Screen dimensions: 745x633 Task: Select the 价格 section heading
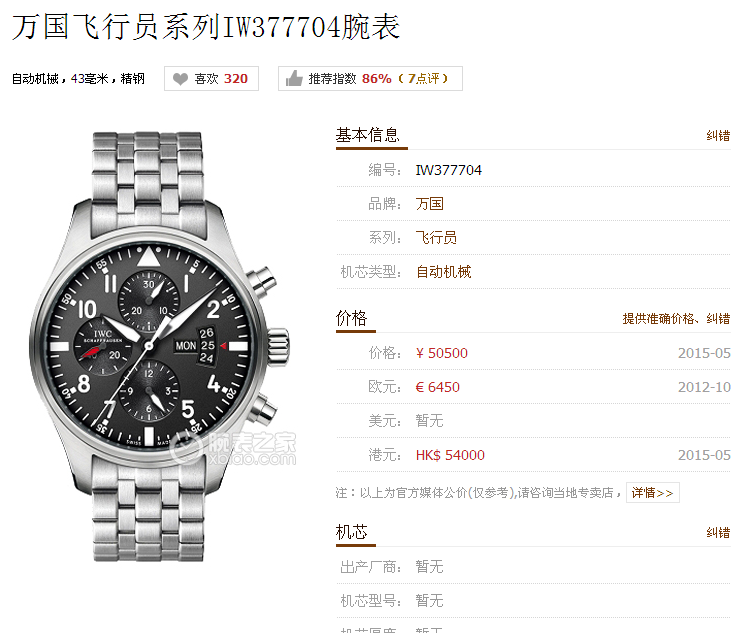click(351, 318)
